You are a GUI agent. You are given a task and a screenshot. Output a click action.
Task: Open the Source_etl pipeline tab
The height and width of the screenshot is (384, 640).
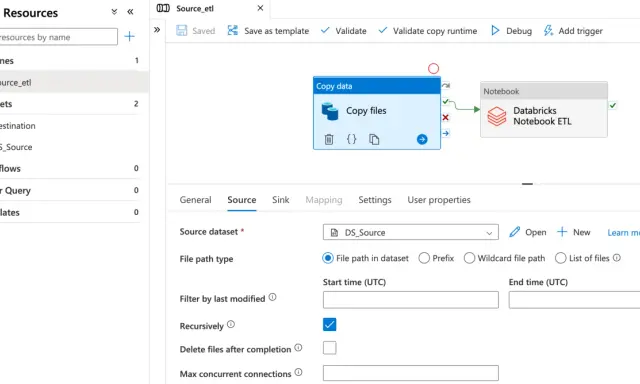pos(195,8)
